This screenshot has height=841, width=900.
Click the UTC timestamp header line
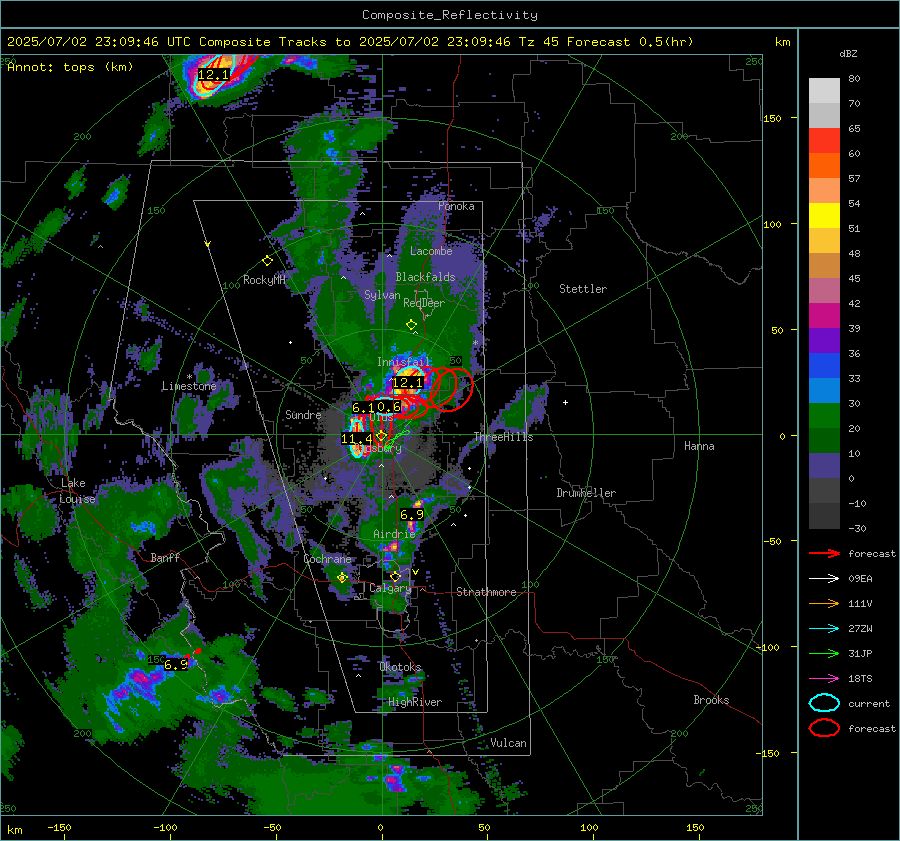[350, 42]
